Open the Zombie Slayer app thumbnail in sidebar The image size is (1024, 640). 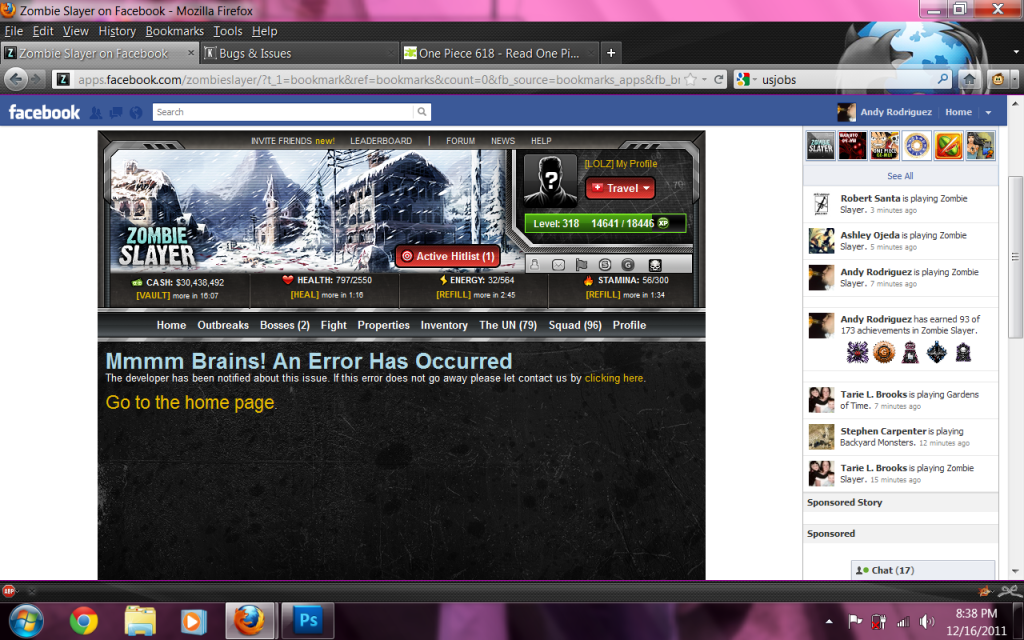click(820, 146)
